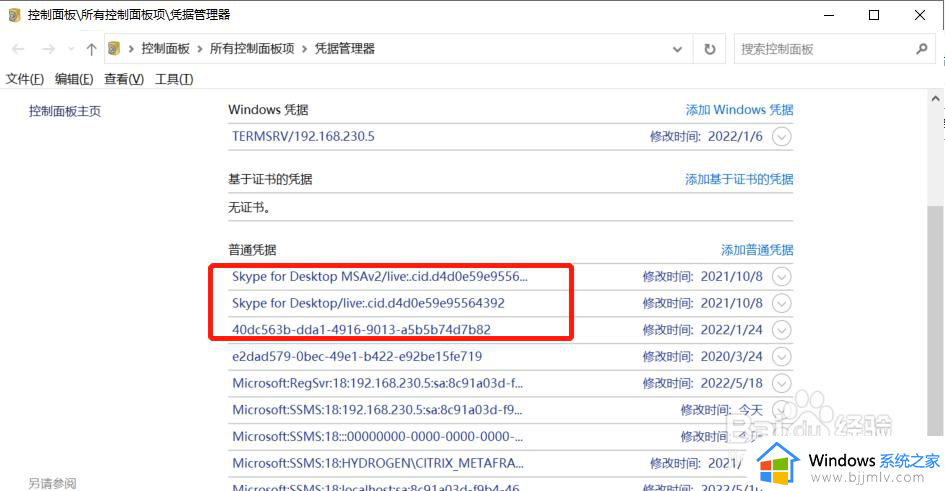The image size is (945, 491).
Task: Expand Microsoft:RegSvr:18 credential chevron
Action: [782, 383]
